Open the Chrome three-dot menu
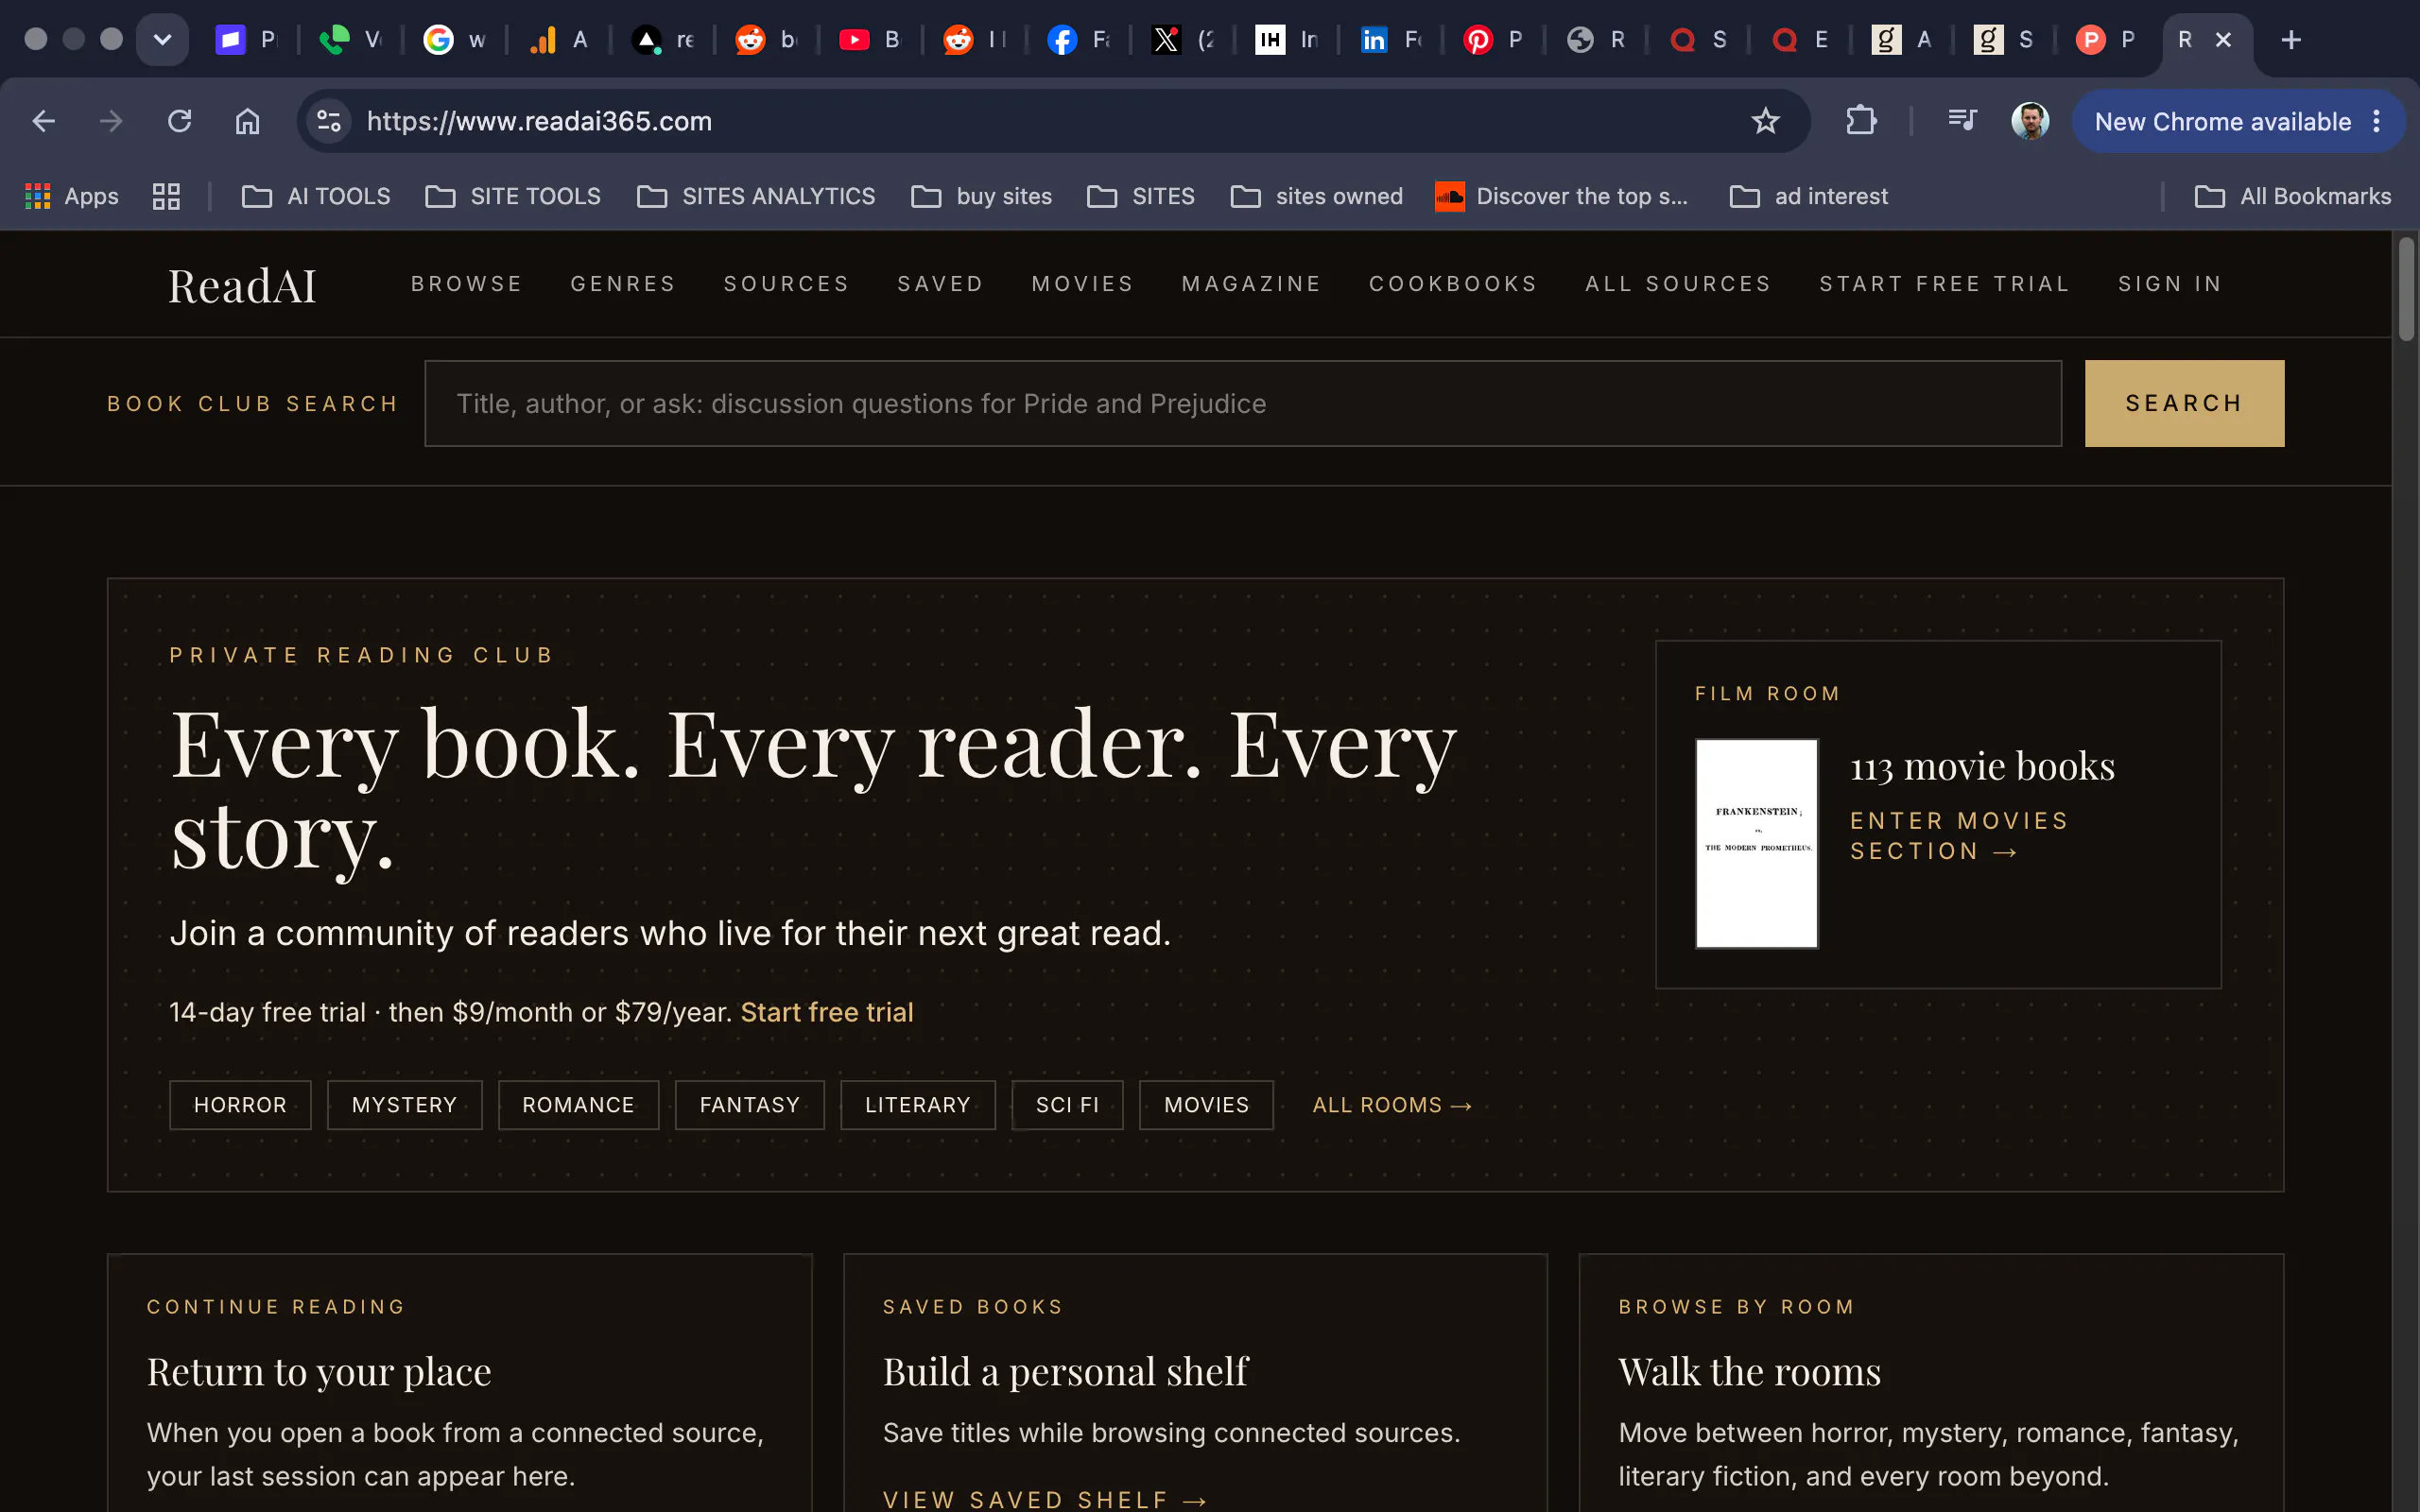2420x1512 pixels. coord(2377,121)
